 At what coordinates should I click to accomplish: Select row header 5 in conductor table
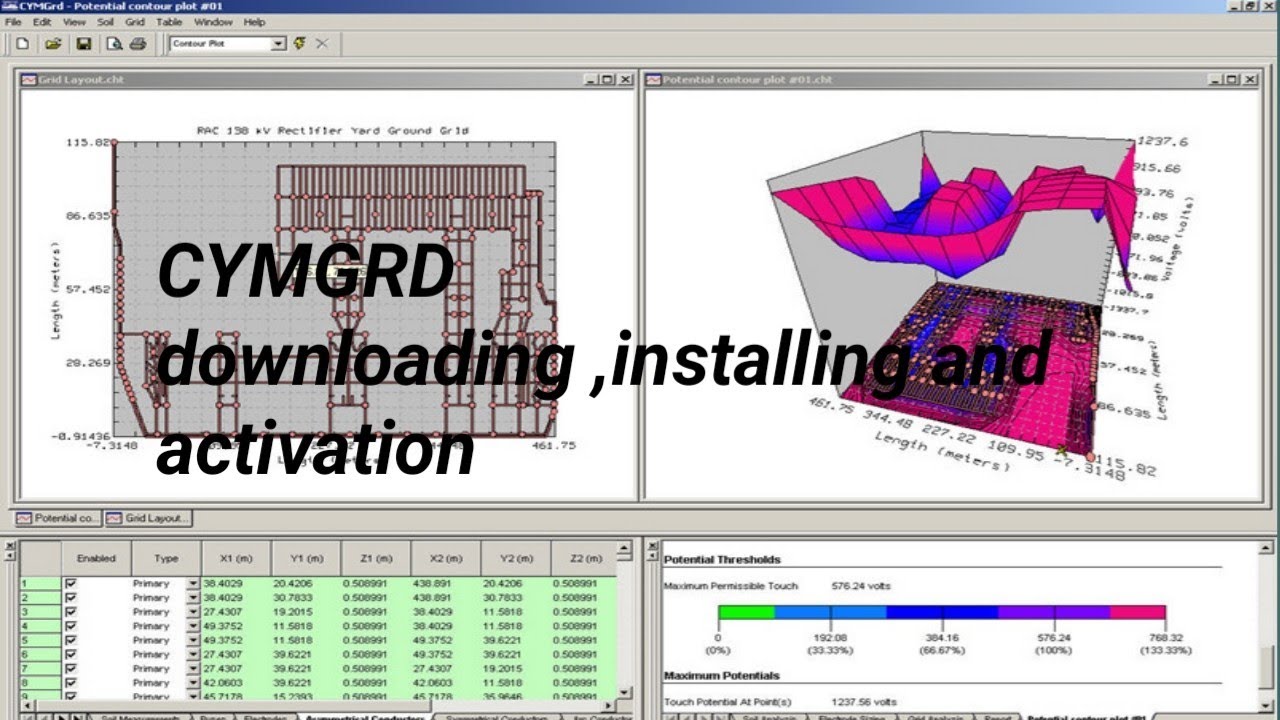pos(40,640)
